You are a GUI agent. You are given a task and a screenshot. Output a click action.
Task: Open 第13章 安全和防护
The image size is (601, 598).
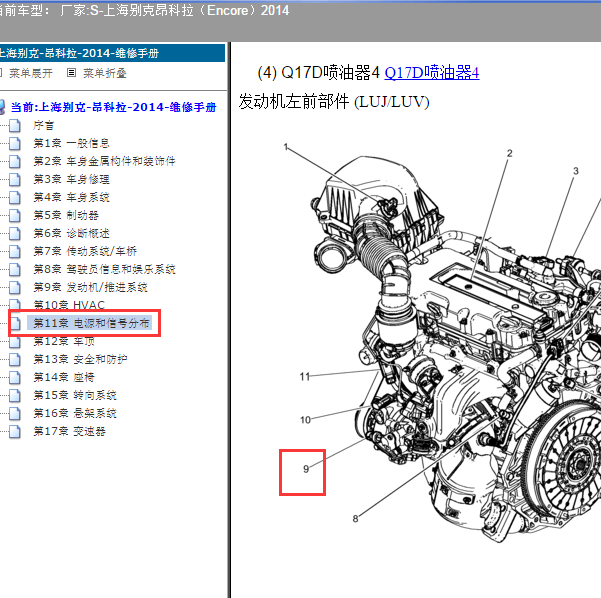coord(80,359)
